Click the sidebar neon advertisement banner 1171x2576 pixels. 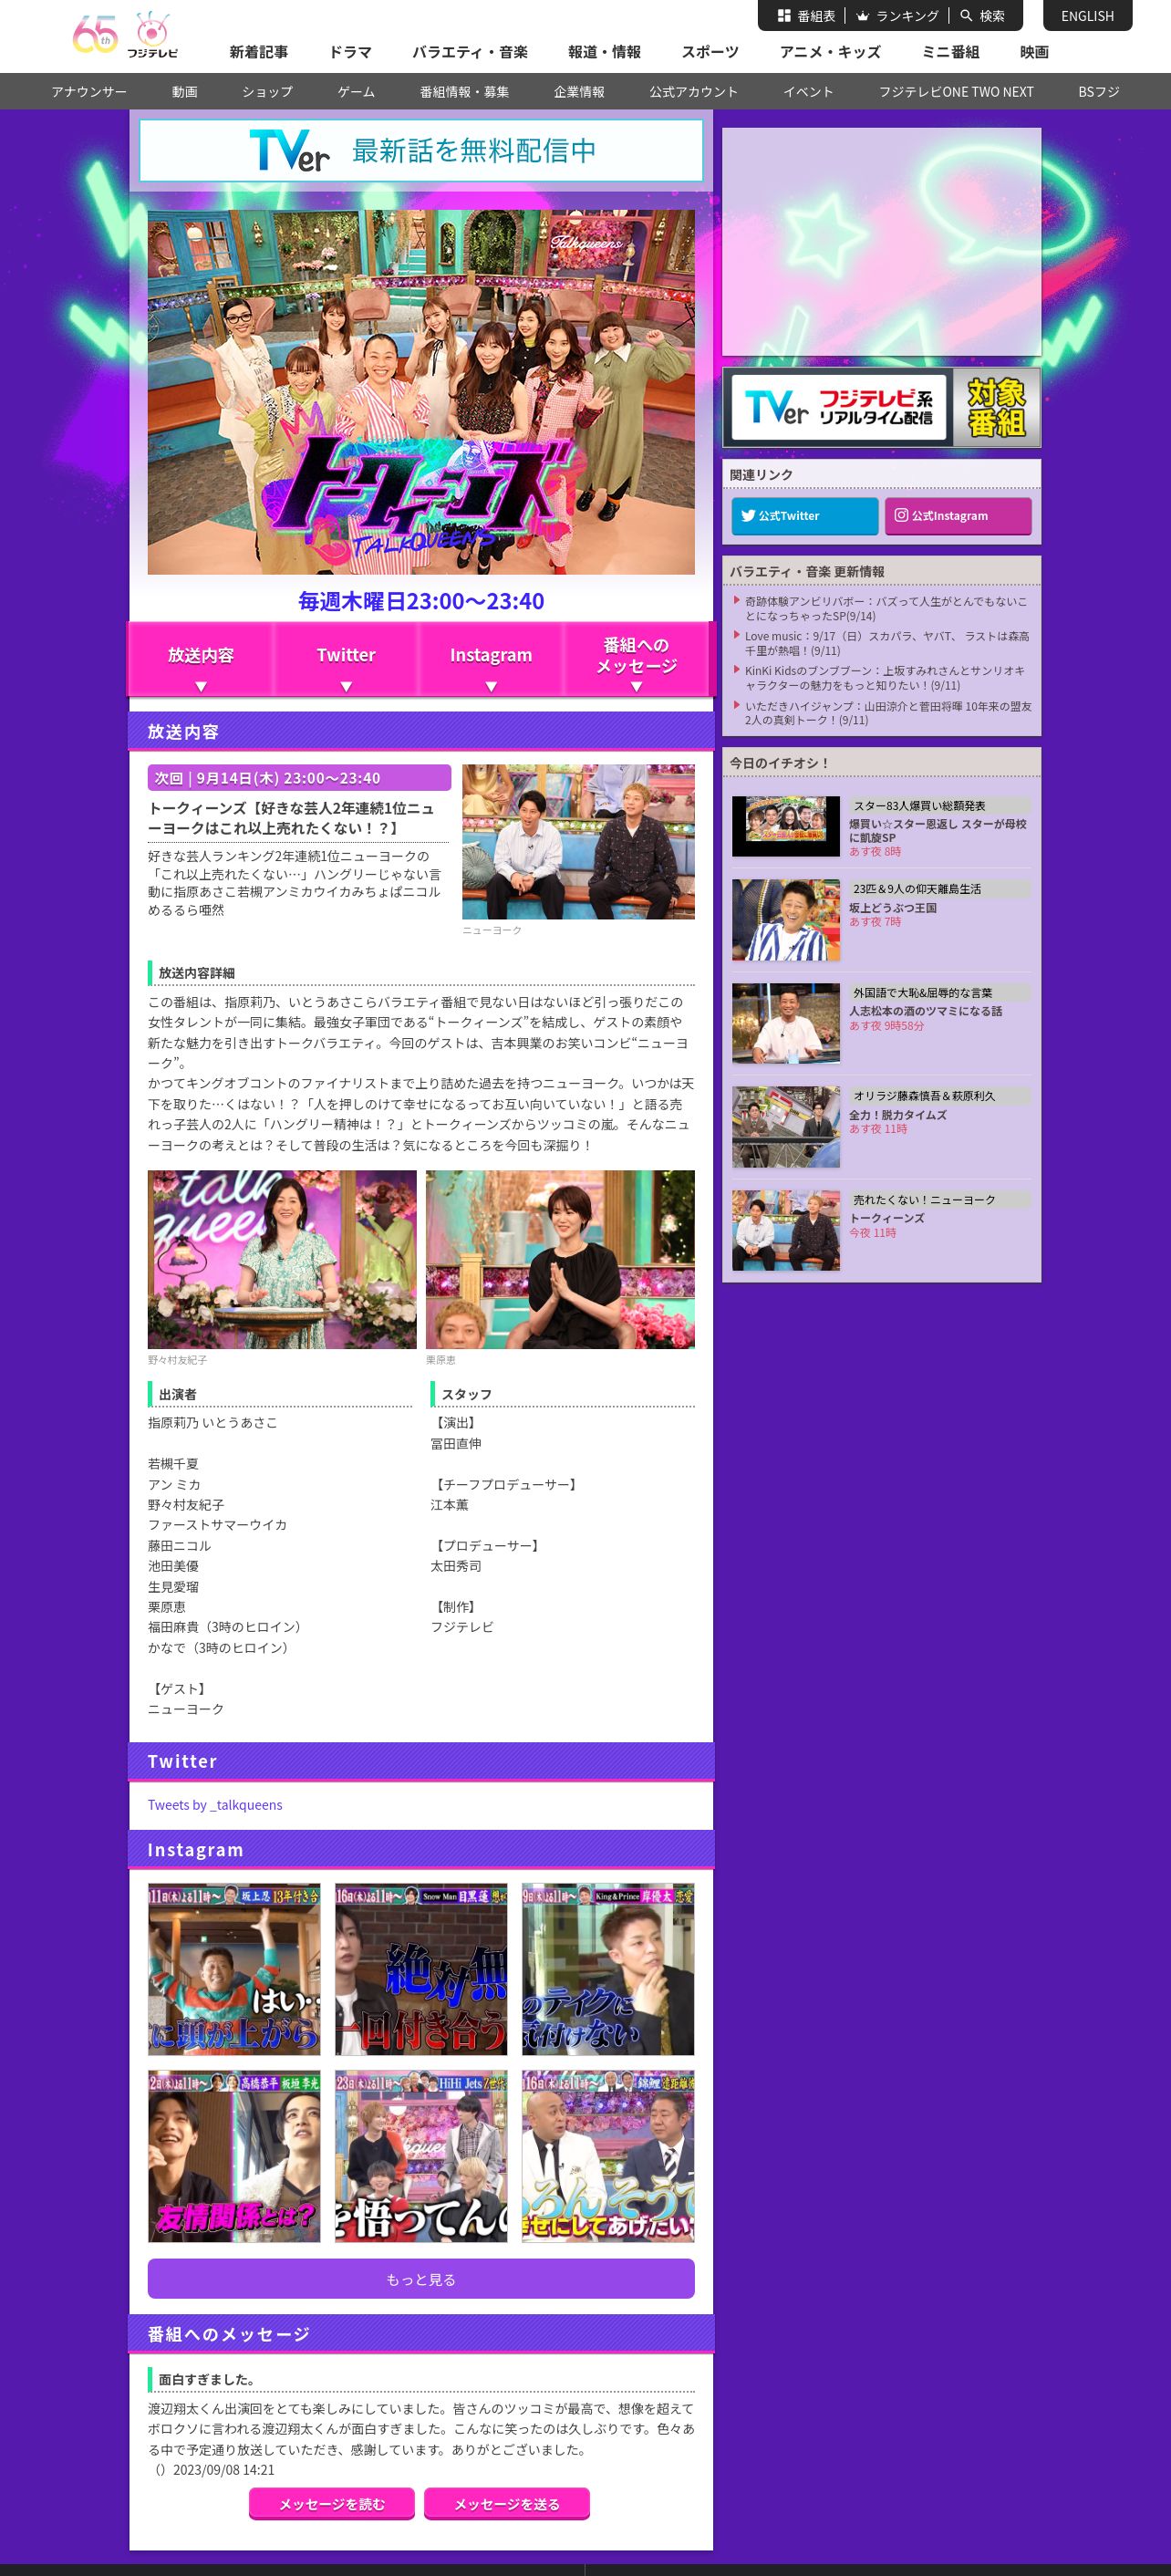pos(881,242)
